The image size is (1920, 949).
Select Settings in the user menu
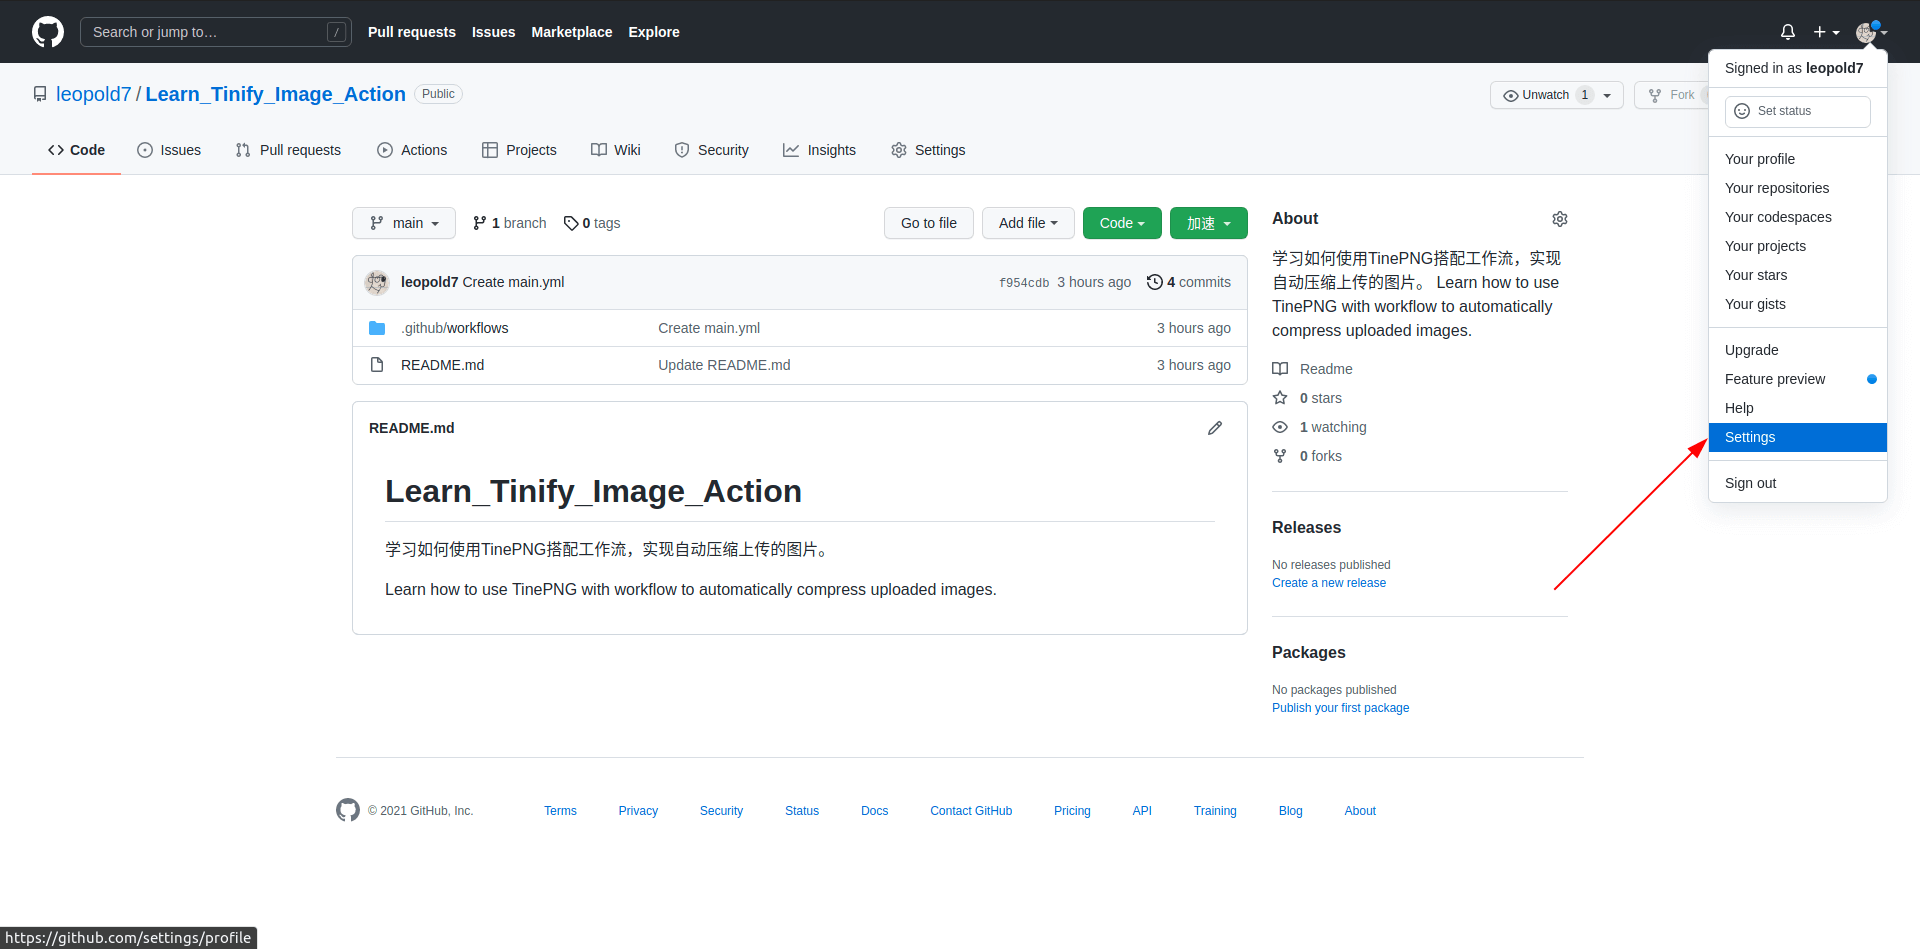[x=1750, y=437]
